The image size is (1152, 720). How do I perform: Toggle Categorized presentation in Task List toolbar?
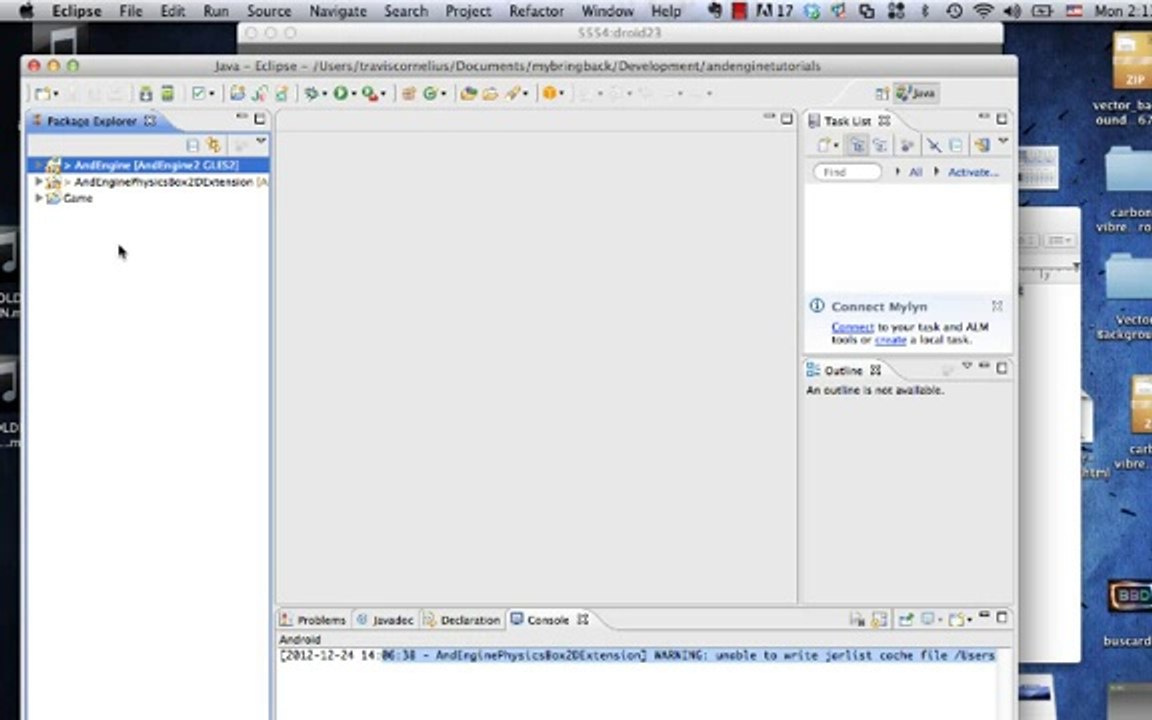point(857,145)
